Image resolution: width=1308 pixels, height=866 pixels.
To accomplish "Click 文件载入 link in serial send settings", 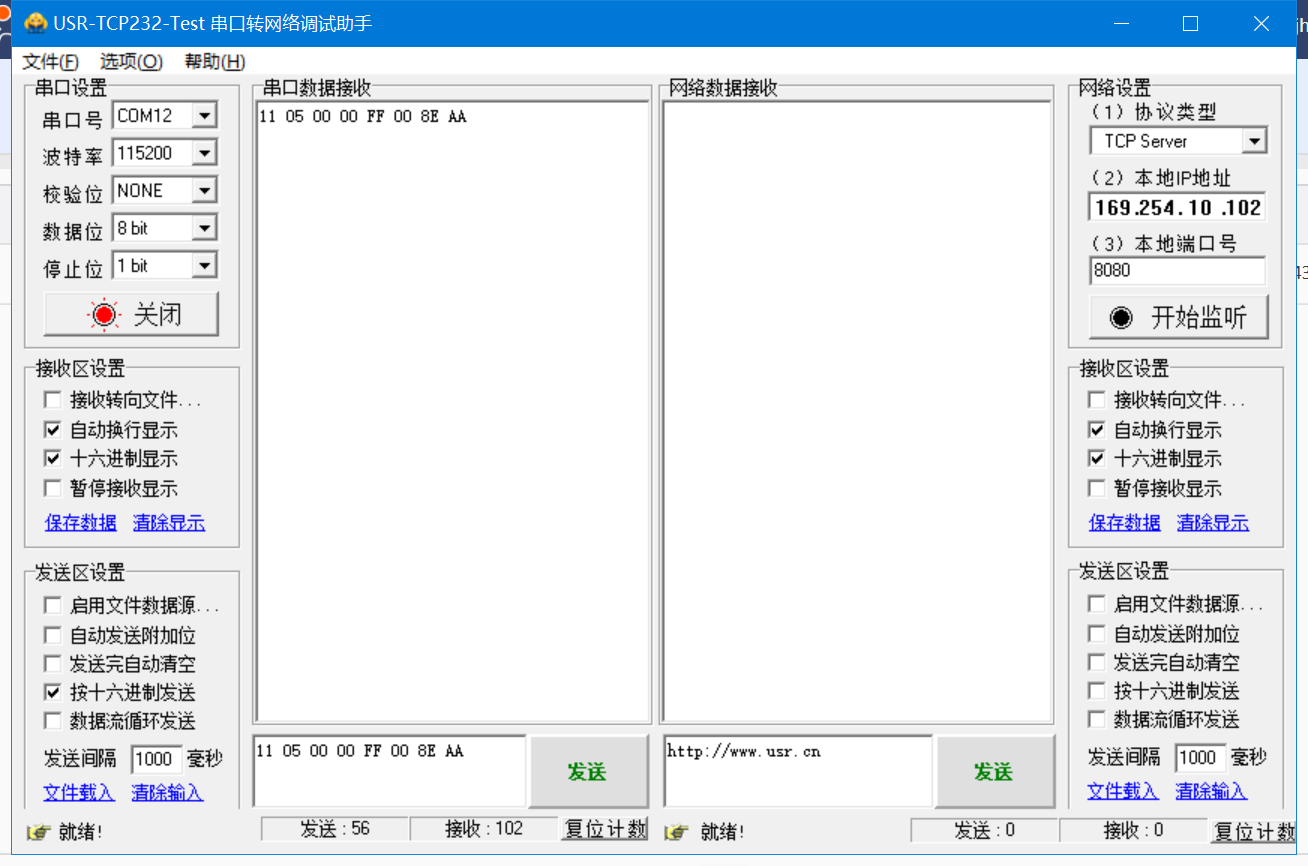I will (x=79, y=793).
